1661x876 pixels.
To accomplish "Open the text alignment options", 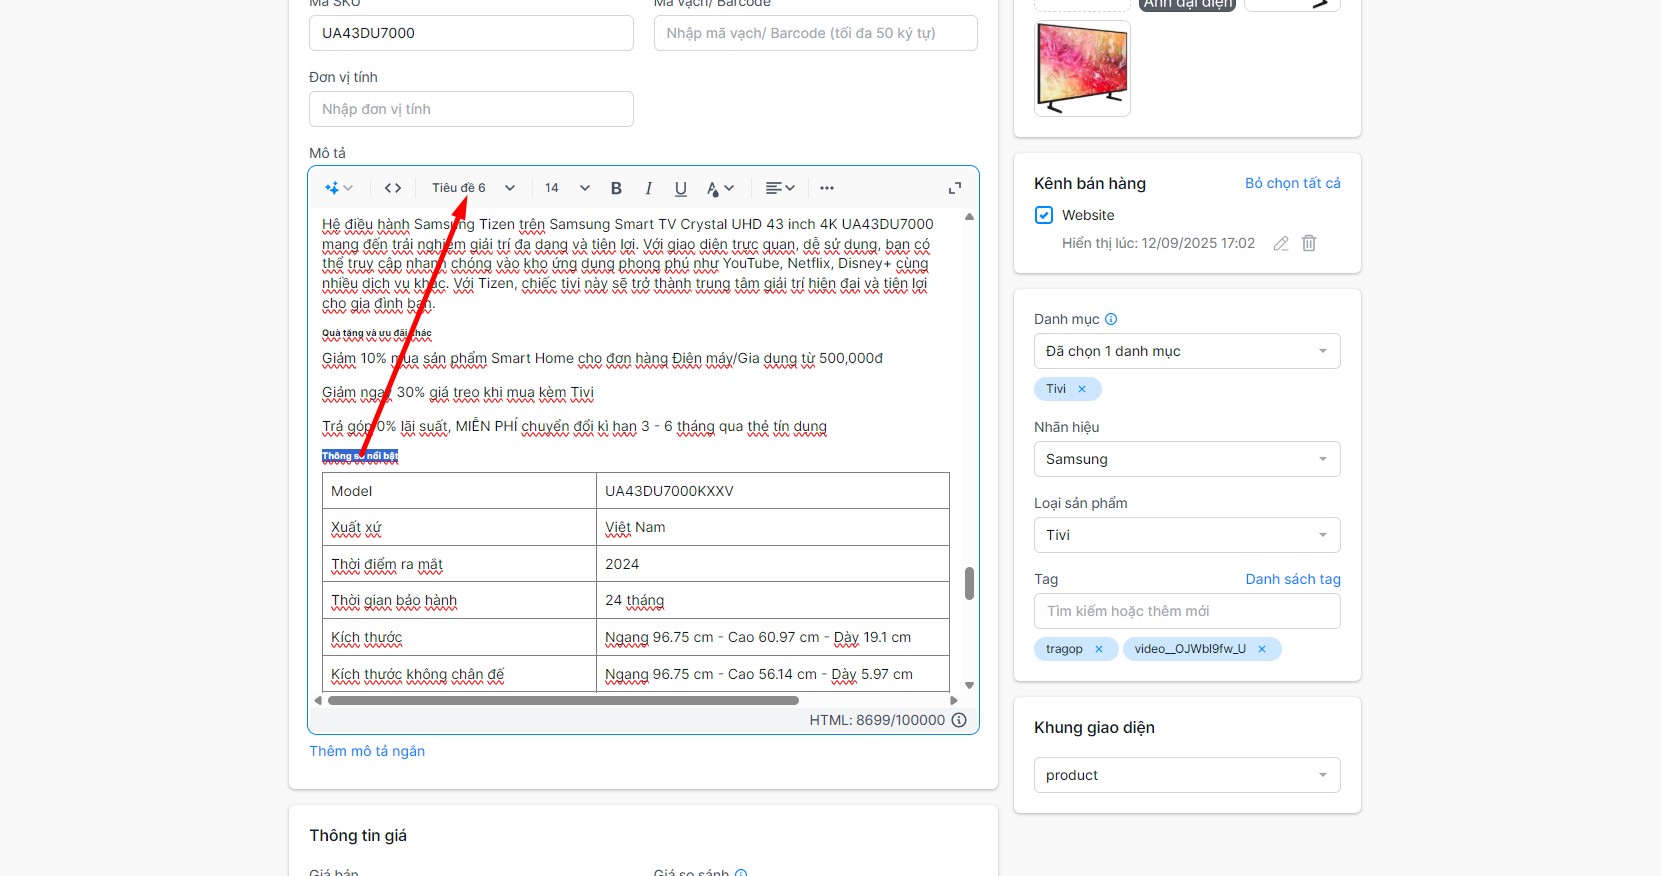I will point(780,188).
